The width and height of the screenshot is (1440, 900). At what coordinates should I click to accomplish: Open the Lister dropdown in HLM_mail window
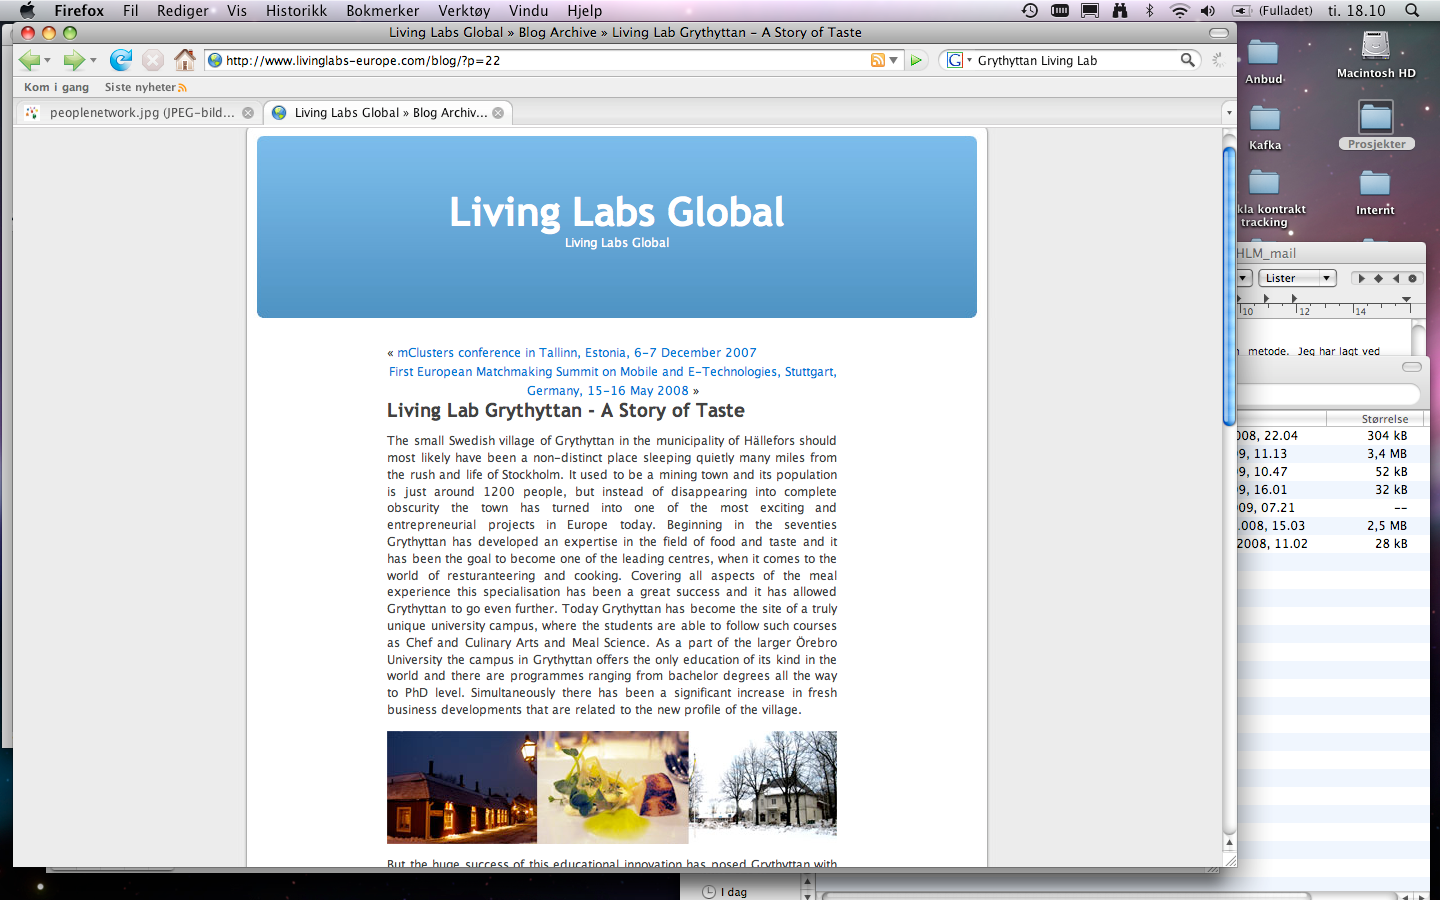click(1297, 278)
